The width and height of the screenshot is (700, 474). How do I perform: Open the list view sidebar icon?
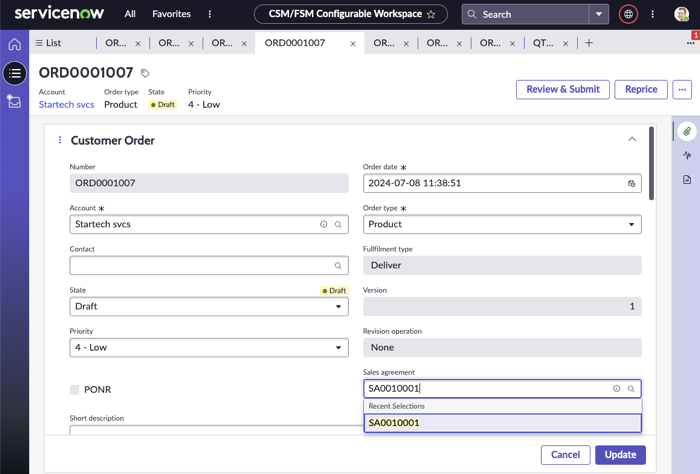pyautogui.click(x=15, y=73)
